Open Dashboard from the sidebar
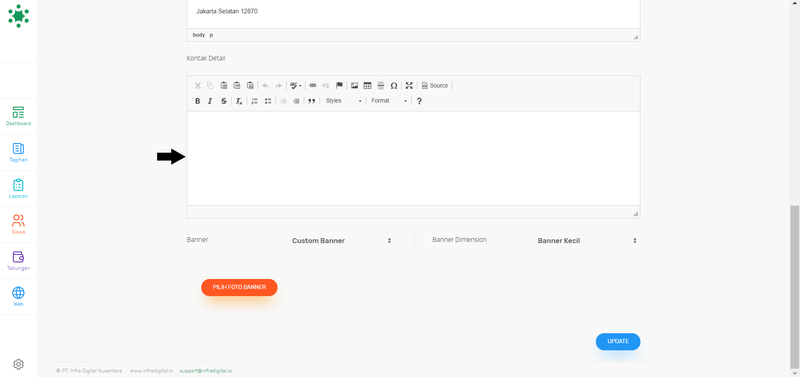Viewport: 800px width, 377px height. click(x=18, y=116)
